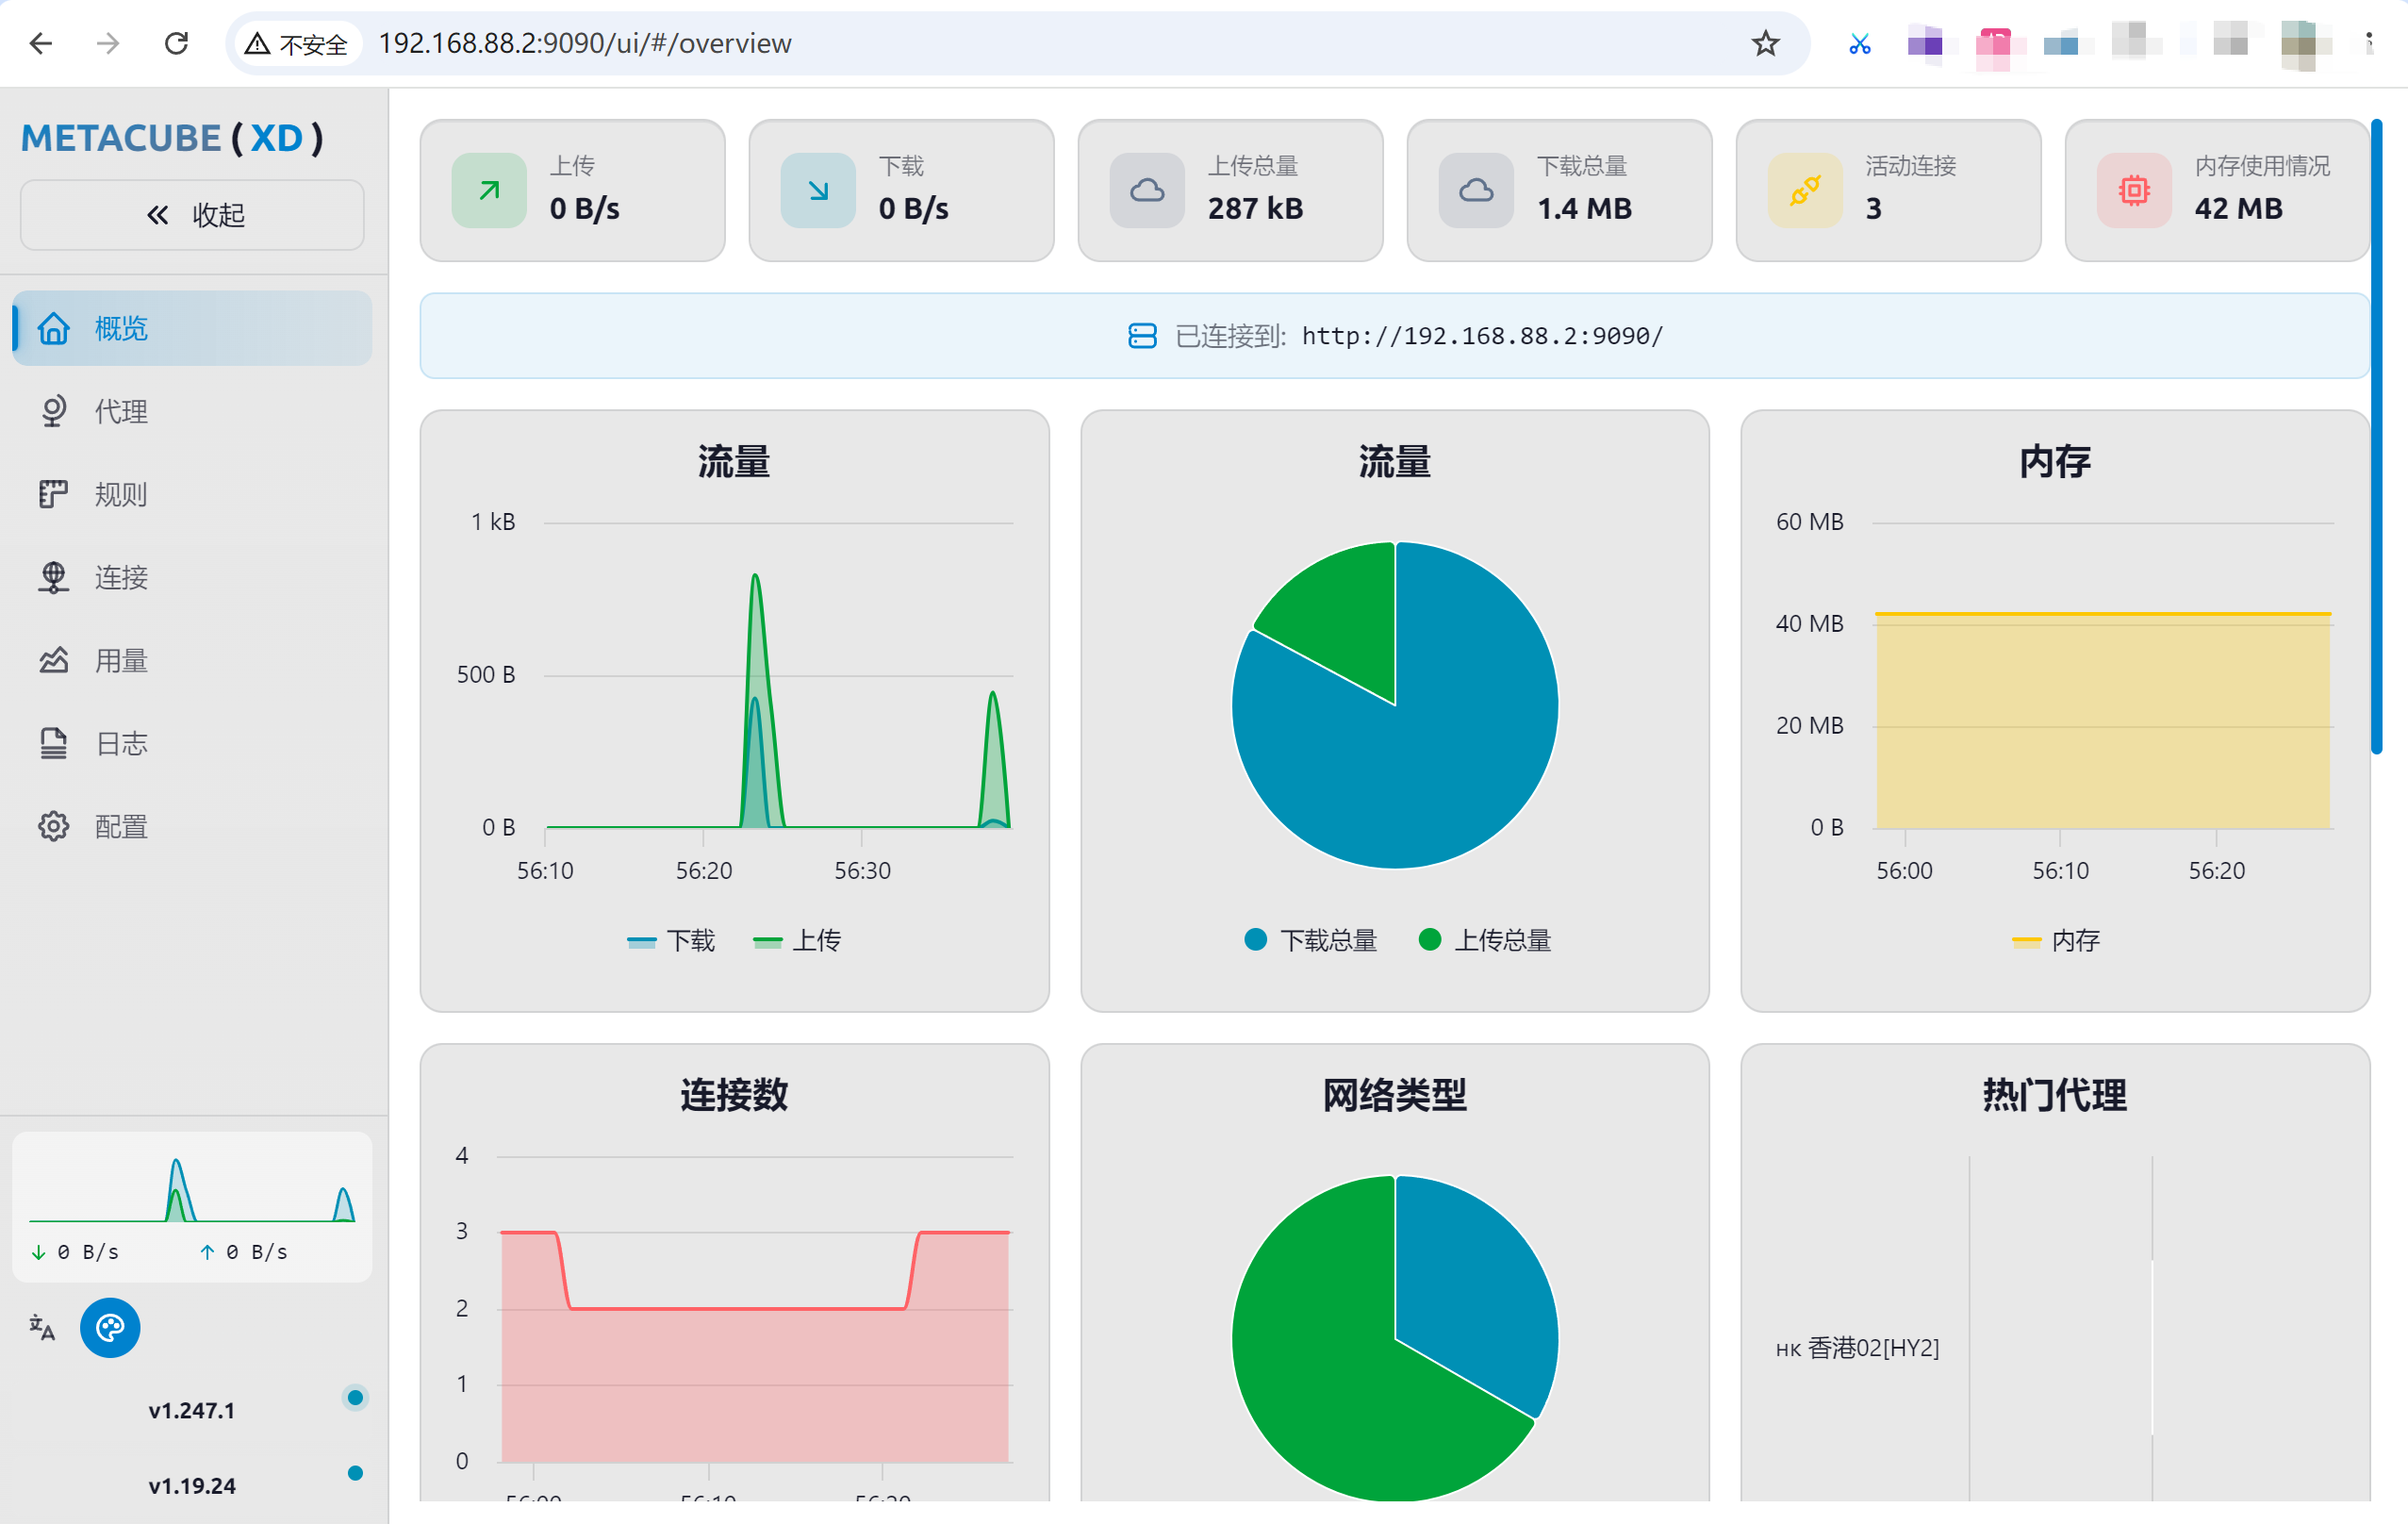This screenshot has height=1524, width=2408.
Task: Click the home icon beside 概览
Action: pyautogui.click(x=53, y=328)
